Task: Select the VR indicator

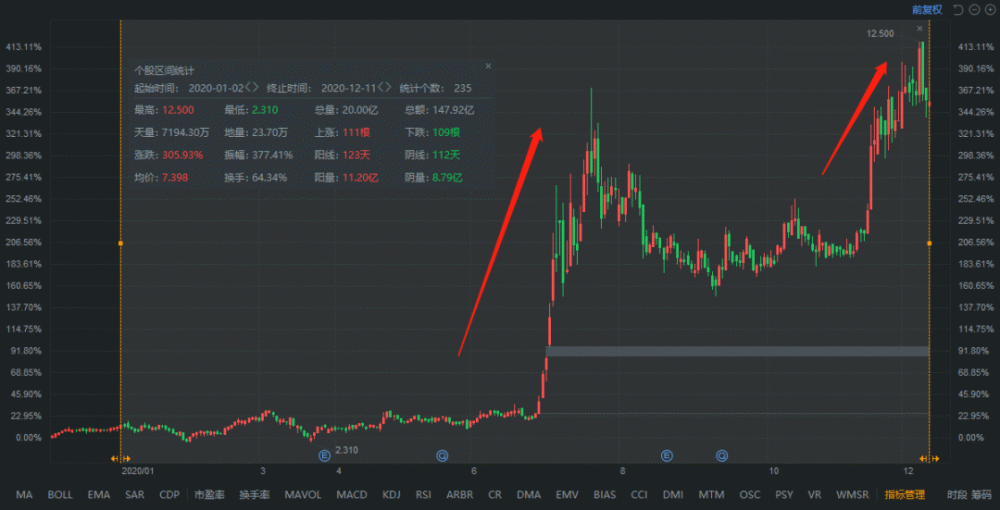Action: (814, 495)
